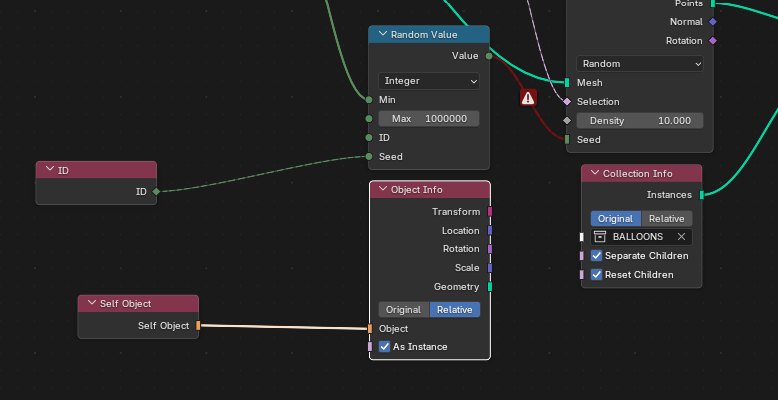The image size is (778, 400).
Task: Select Original in the Collection Info node
Action: pyautogui.click(x=616, y=219)
